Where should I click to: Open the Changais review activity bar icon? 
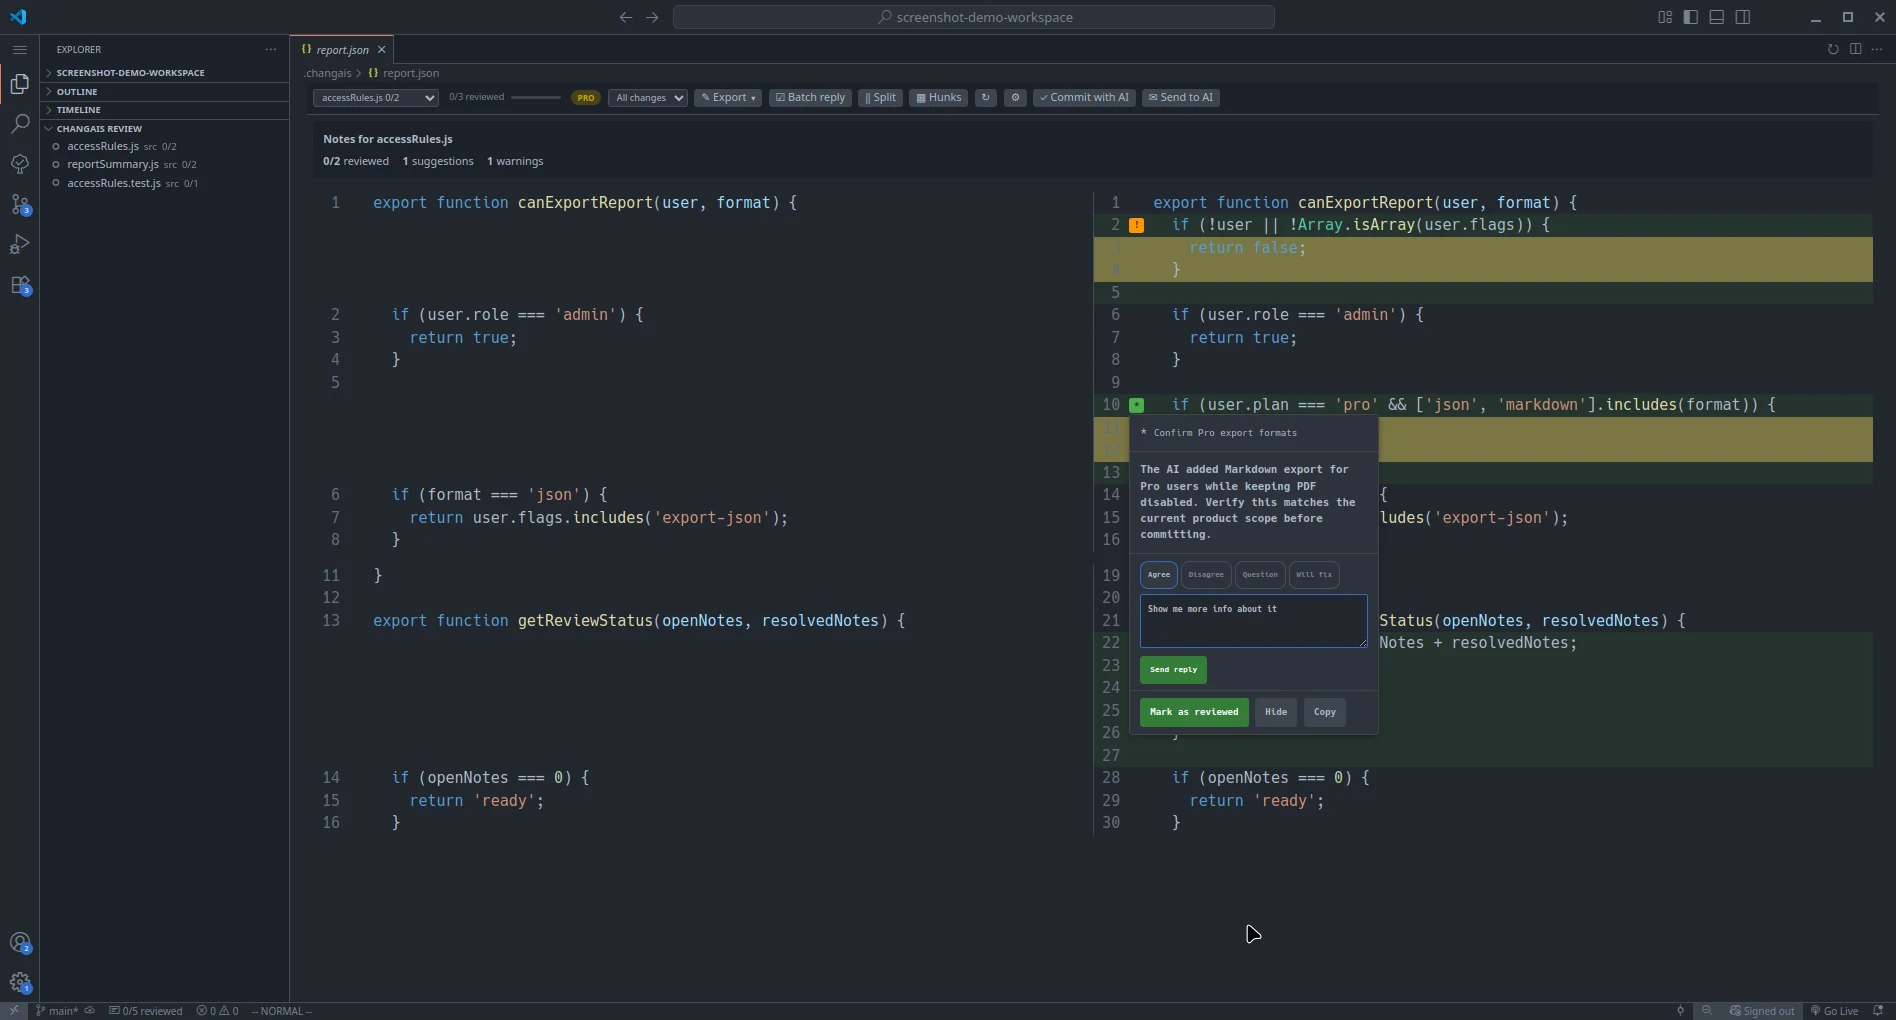(x=20, y=164)
